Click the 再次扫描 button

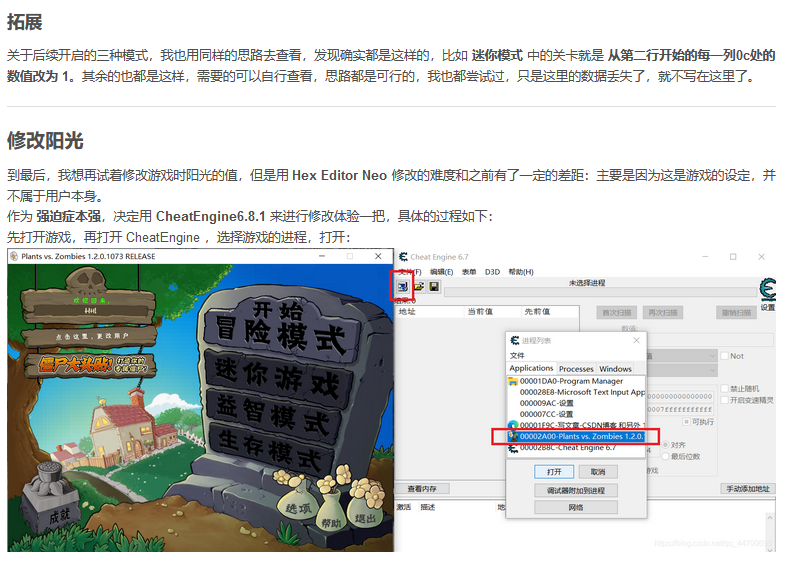[662, 313]
